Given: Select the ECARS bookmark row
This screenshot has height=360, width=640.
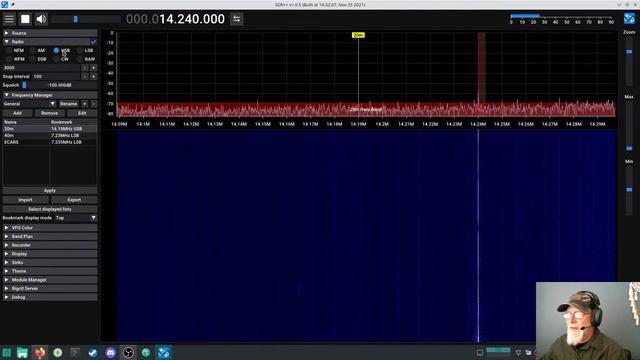Looking at the screenshot, I should point(50,142).
